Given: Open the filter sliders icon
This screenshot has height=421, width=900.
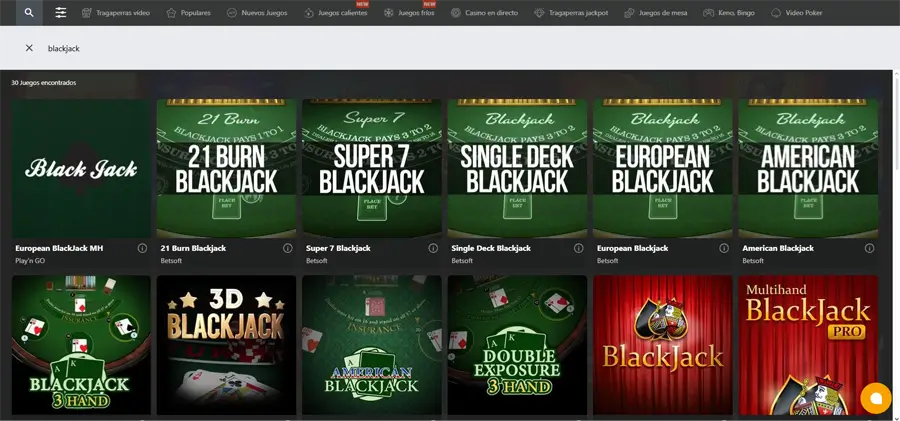Looking at the screenshot, I should point(61,13).
